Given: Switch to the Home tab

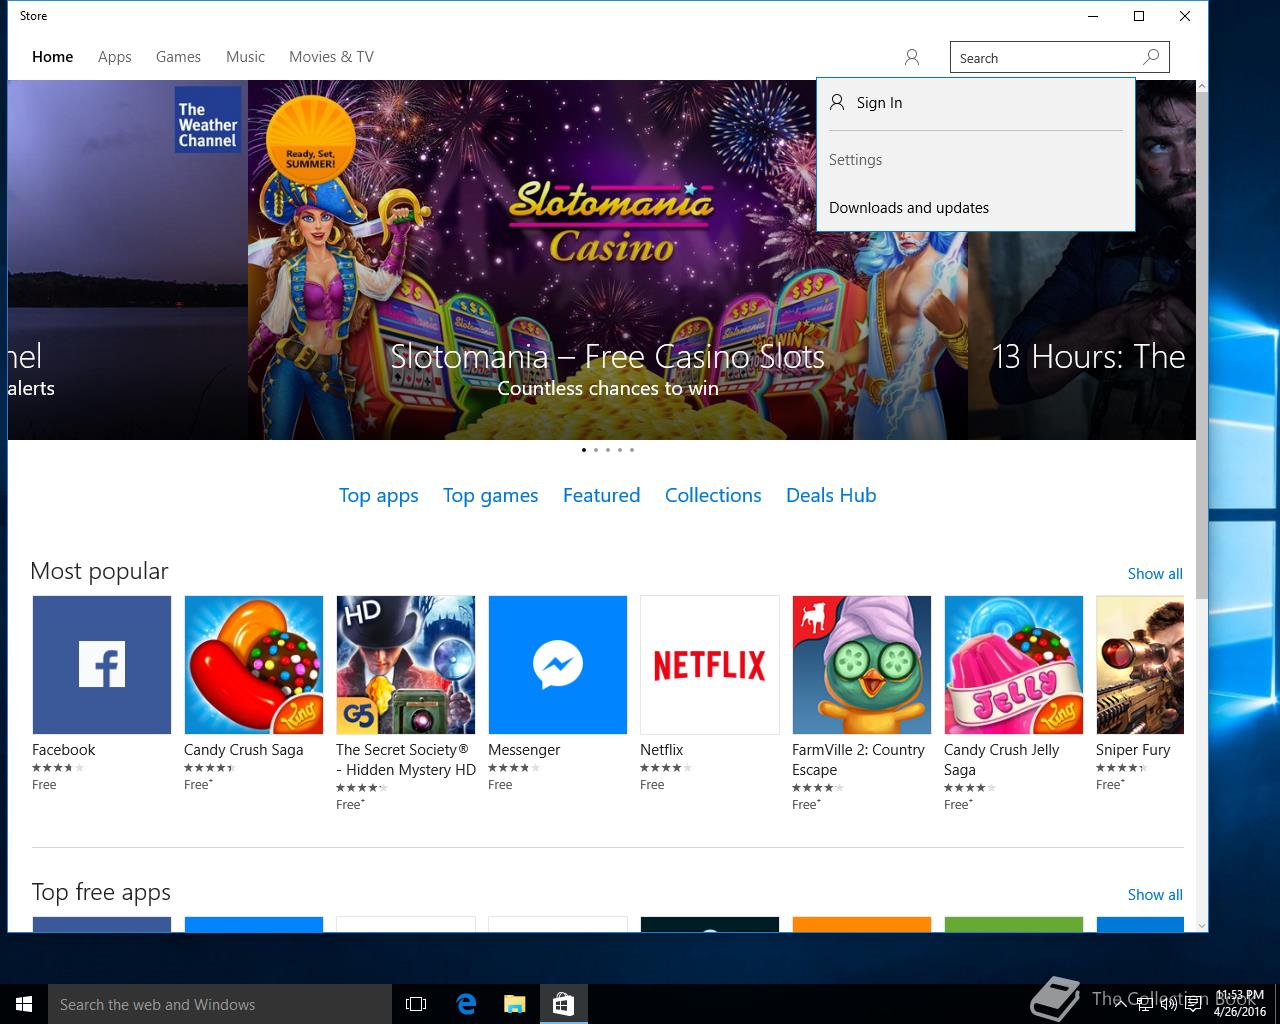Looking at the screenshot, I should tap(52, 57).
